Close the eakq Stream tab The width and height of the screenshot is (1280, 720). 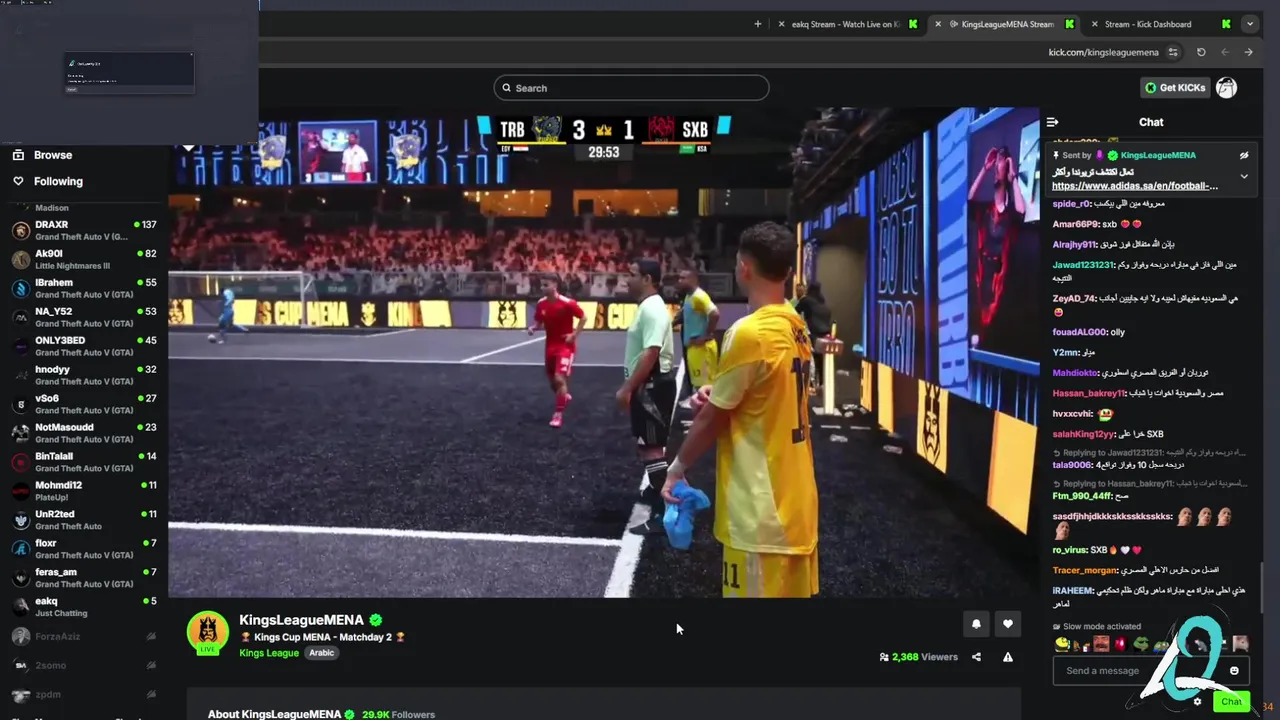782,24
